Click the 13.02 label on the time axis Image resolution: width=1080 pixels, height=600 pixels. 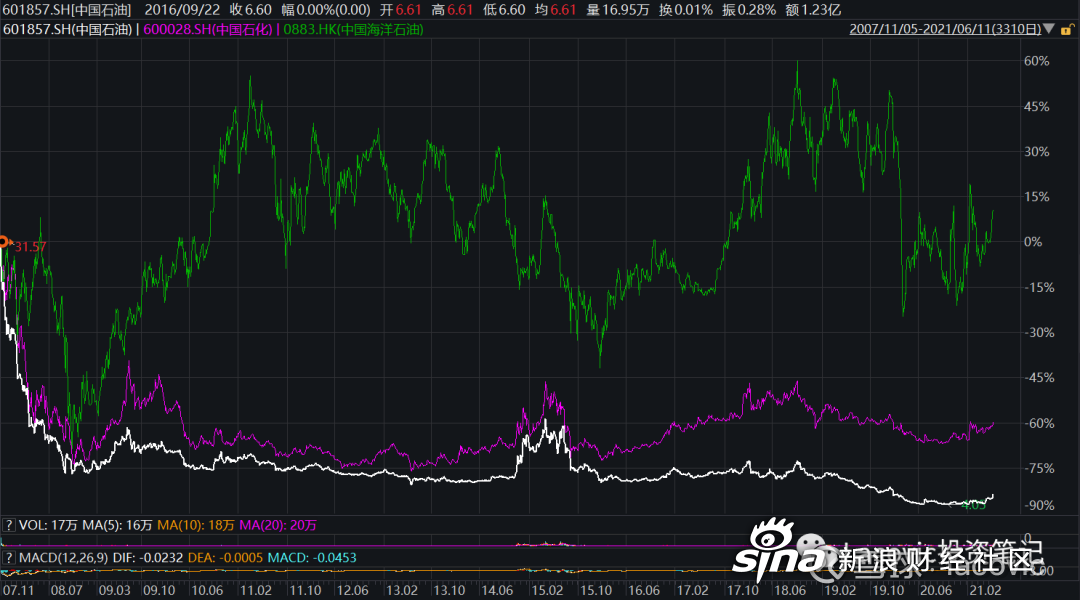point(402,590)
